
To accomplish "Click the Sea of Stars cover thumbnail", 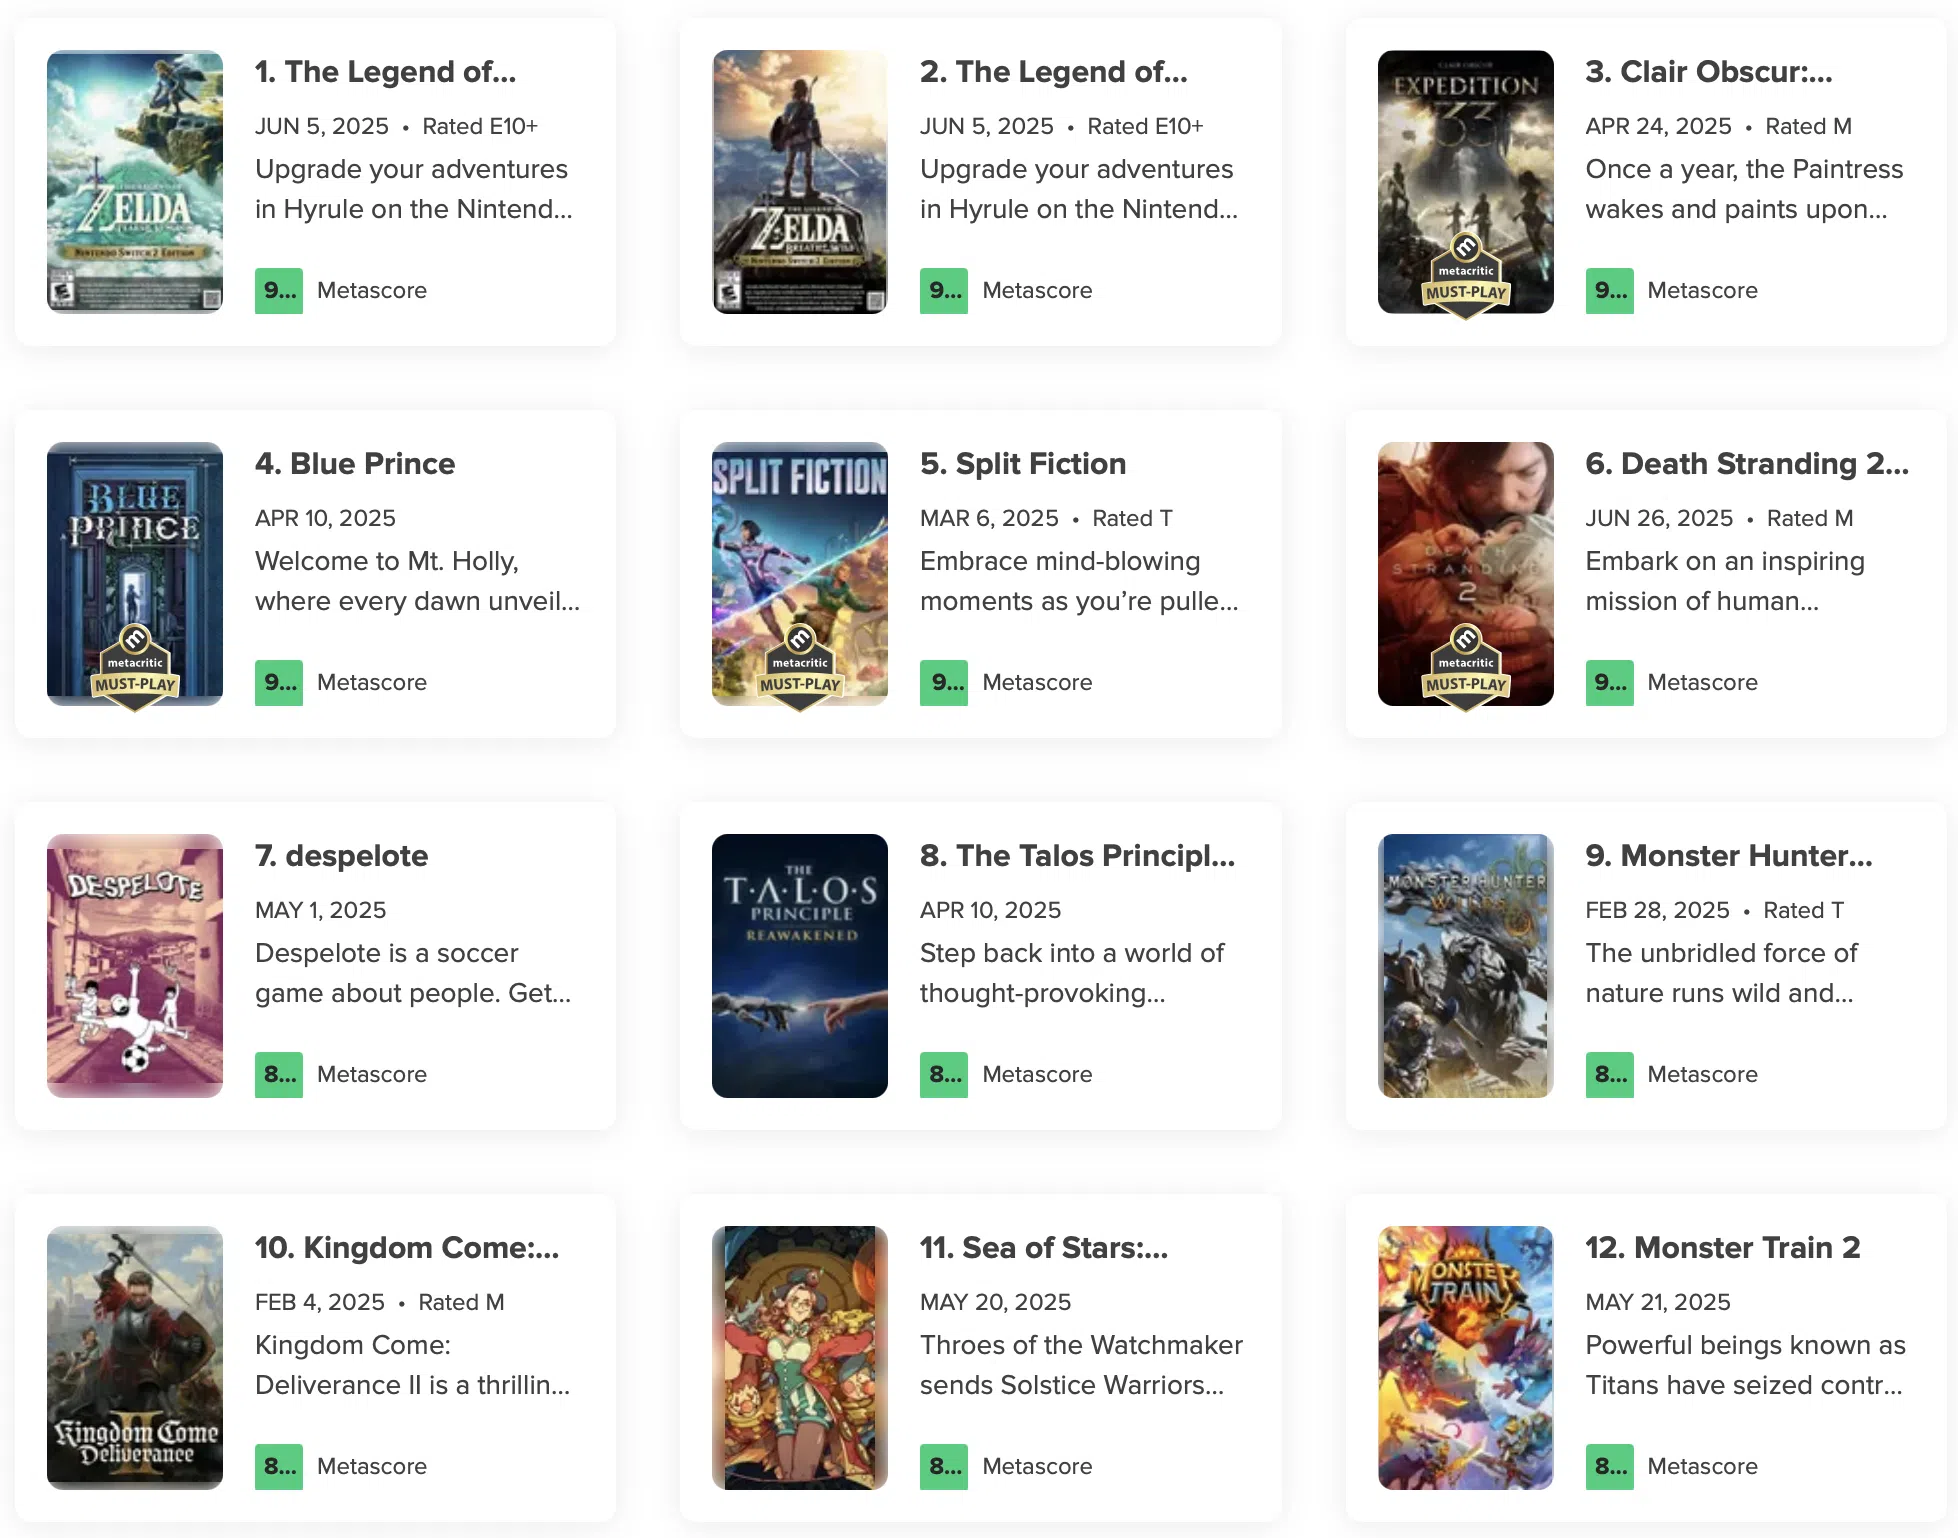I will coord(800,1358).
